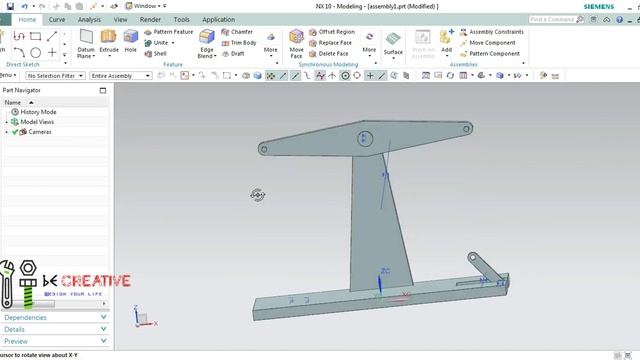
Task: Click the Undo arrow icon
Action: tap(25, 6)
